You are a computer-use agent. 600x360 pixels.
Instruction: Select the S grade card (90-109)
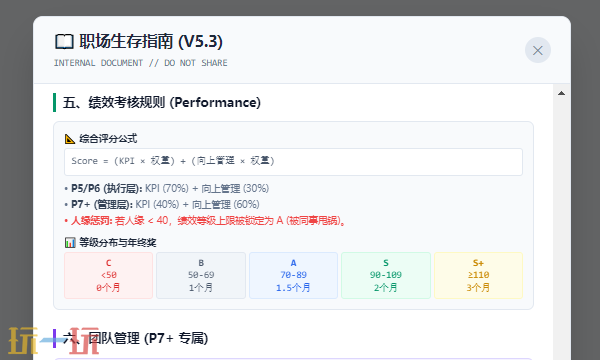pos(386,275)
